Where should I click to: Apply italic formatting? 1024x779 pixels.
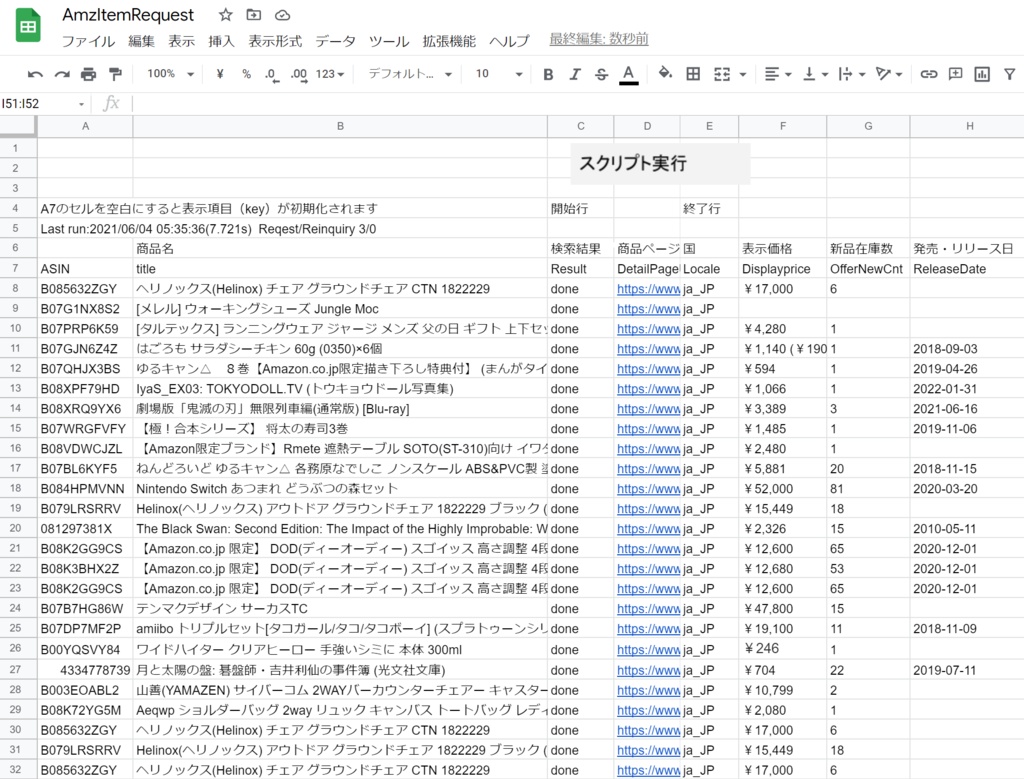pyautogui.click(x=575, y=74)
